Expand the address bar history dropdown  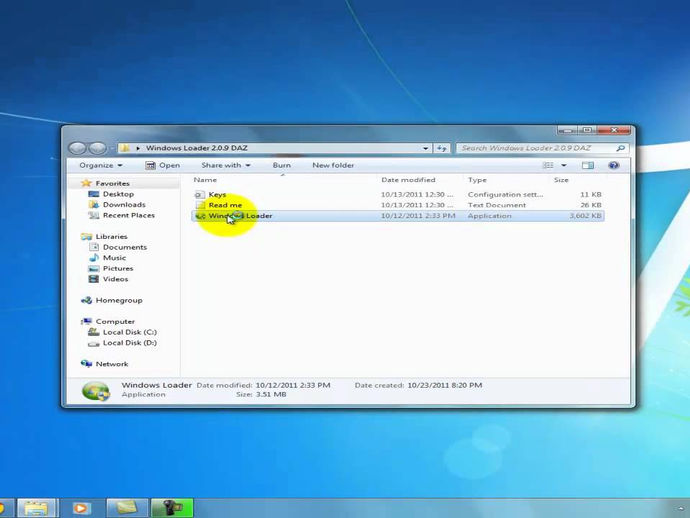pyautogui.click(x=426, y=148)
